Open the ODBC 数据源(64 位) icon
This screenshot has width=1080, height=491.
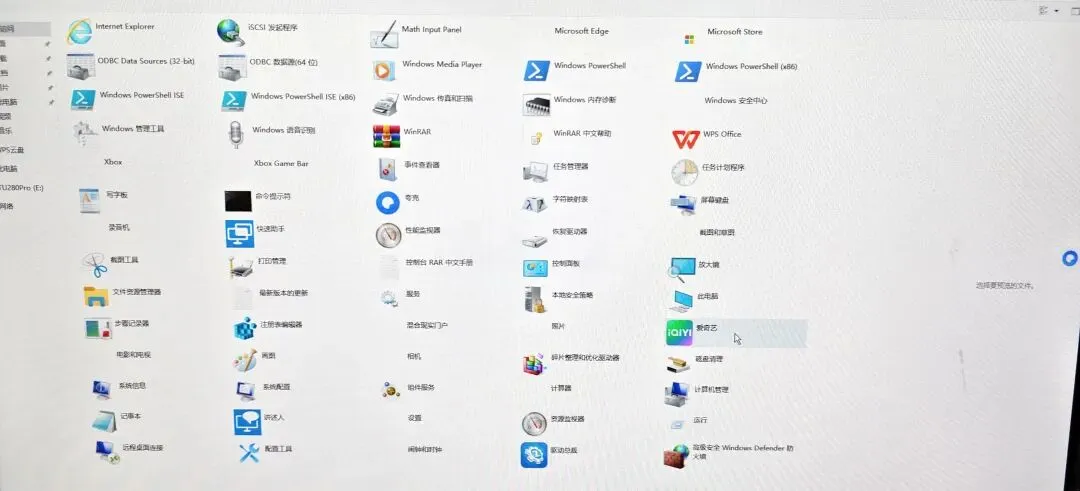click(232, 67)
